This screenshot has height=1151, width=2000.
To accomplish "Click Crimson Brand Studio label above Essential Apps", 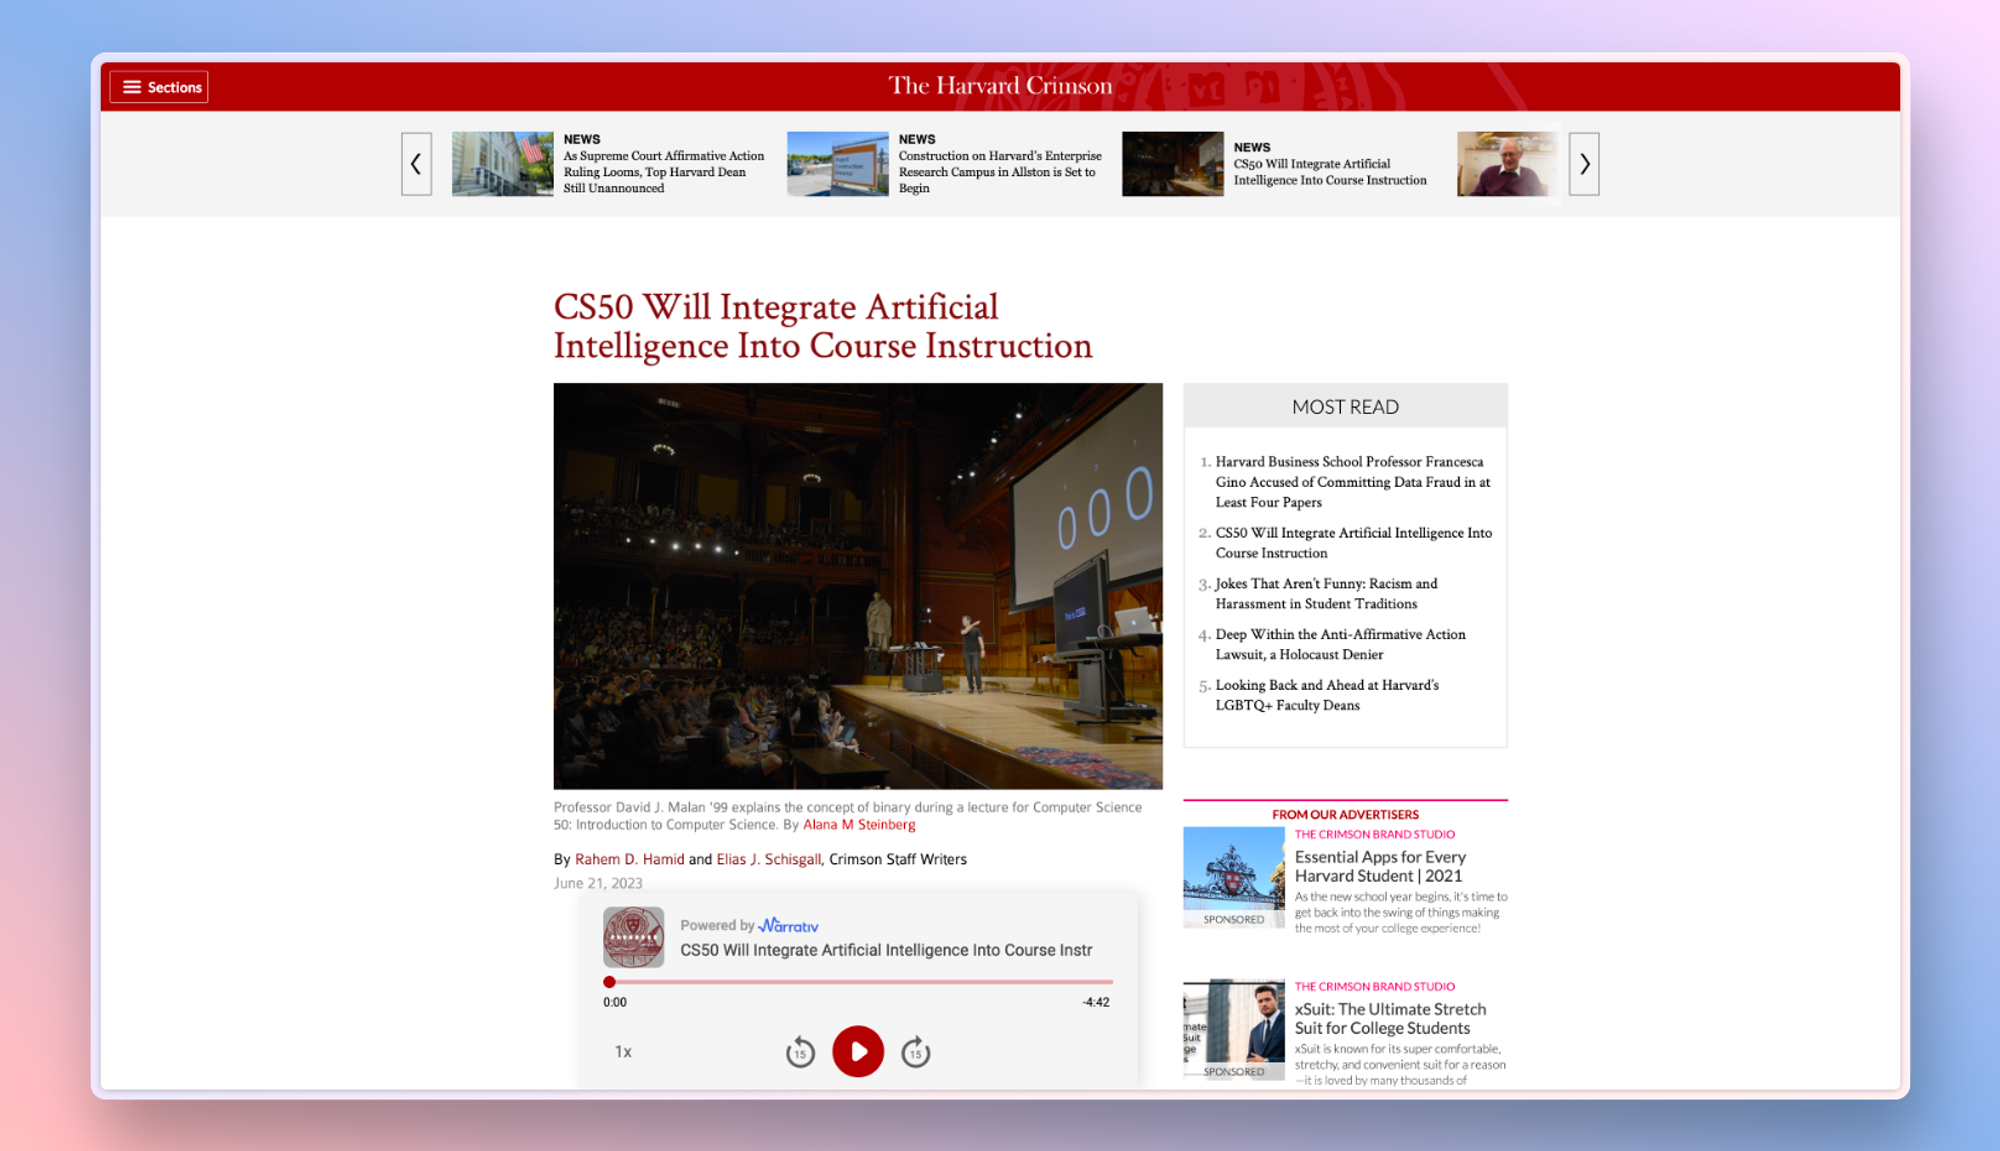I will click(1374, 834).
